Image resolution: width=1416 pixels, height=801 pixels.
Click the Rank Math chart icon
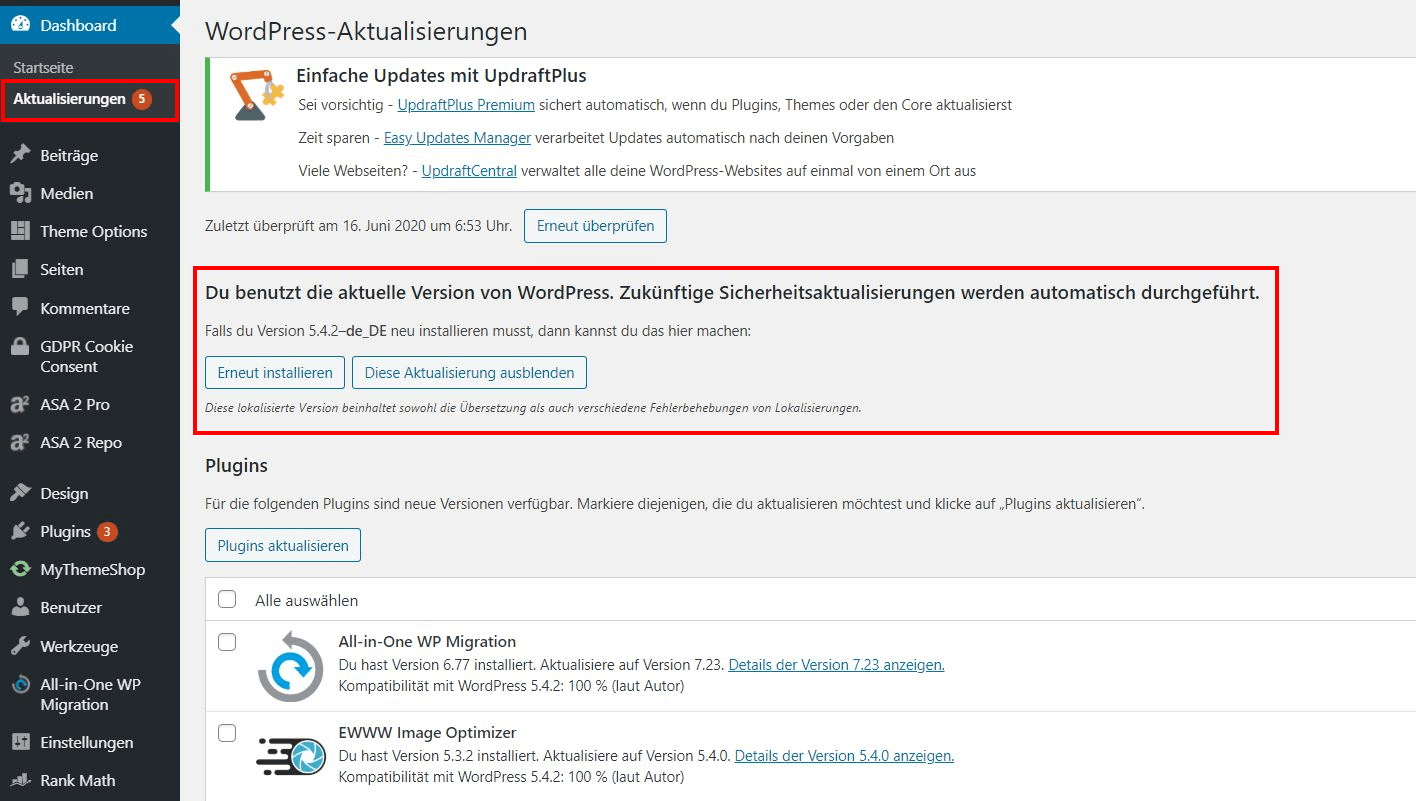click(20, 780)
